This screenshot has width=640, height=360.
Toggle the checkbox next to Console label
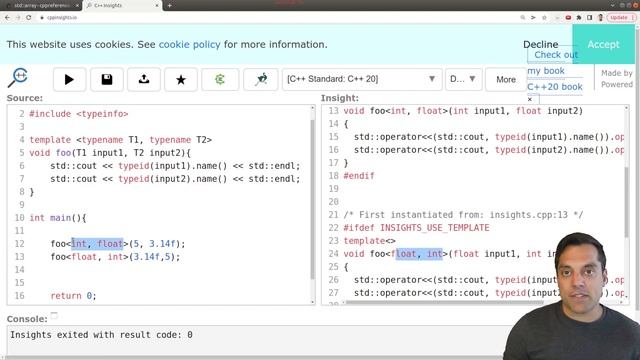pyautogui.click(x=54, y=315)
